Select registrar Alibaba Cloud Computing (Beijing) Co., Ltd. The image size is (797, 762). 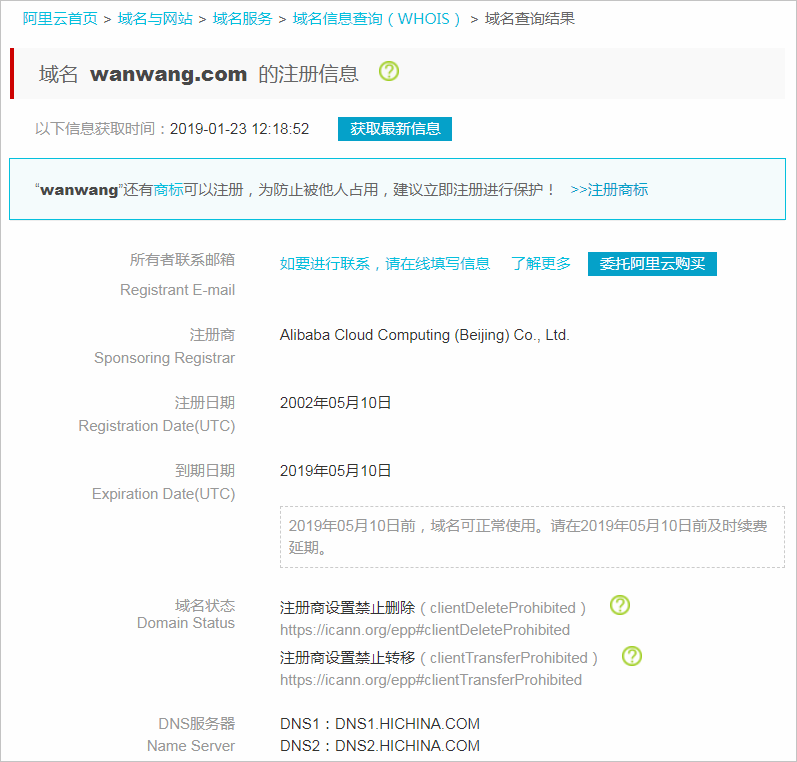point(424,335)
